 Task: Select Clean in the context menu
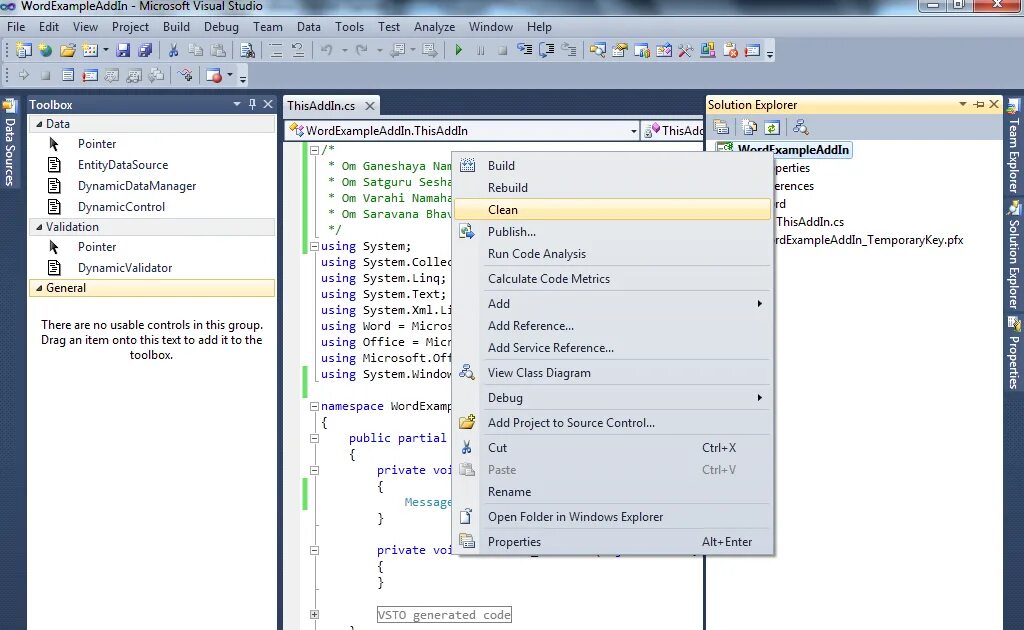point(613,210)
